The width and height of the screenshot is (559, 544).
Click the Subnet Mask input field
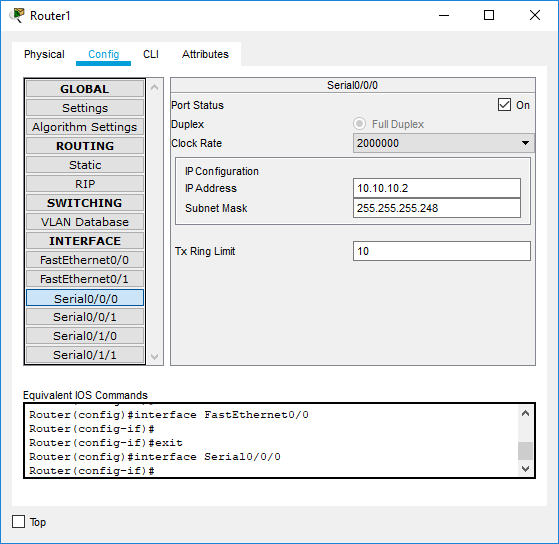point(437,208)
